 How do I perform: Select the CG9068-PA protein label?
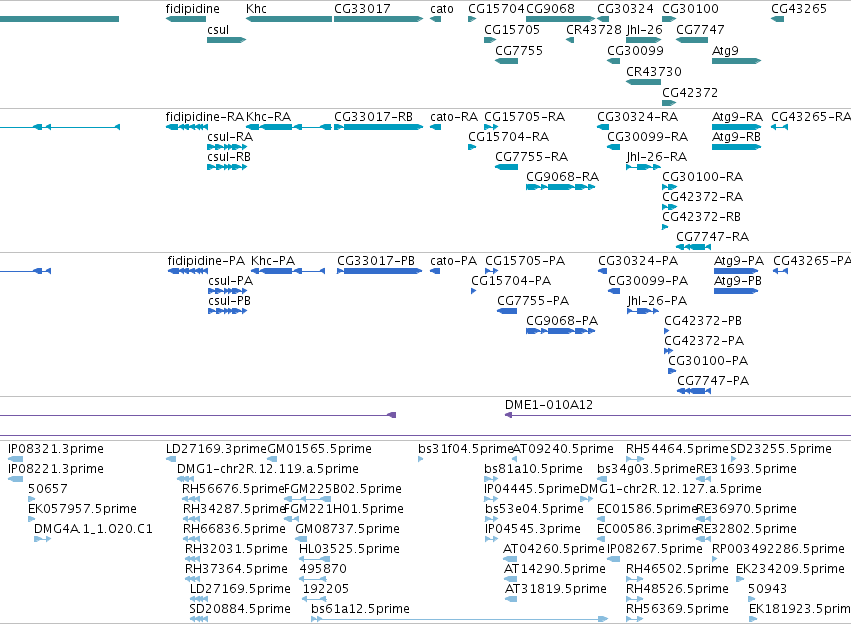[x=562, y=321]
